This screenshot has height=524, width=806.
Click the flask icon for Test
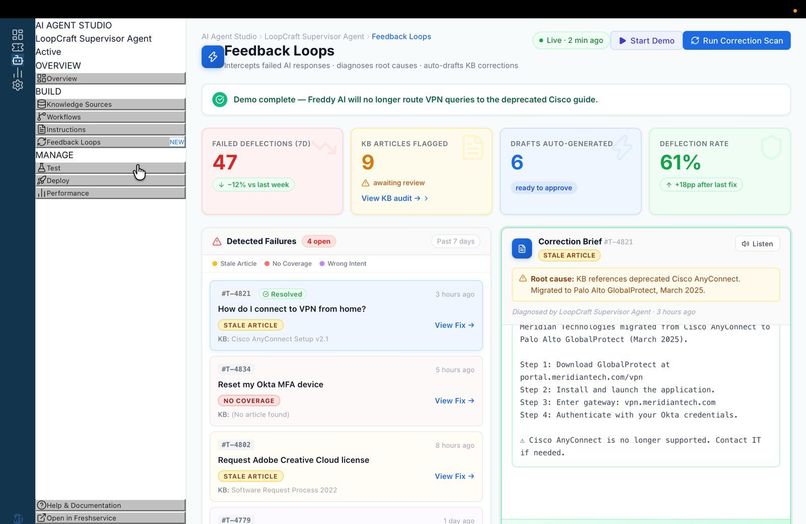(x=42, y=168)
